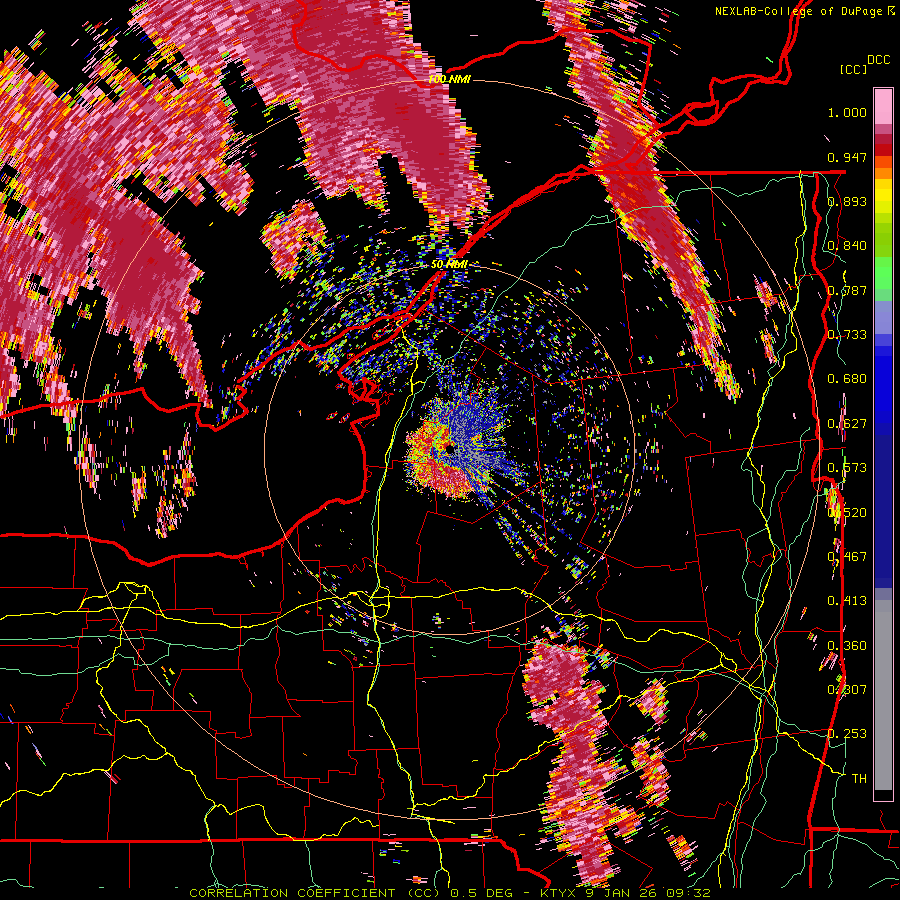Image resolution: width=900 pixels, height=900 pixels.
Task: Click the 0.947 color scale value
Action: (x=847, y=157)
